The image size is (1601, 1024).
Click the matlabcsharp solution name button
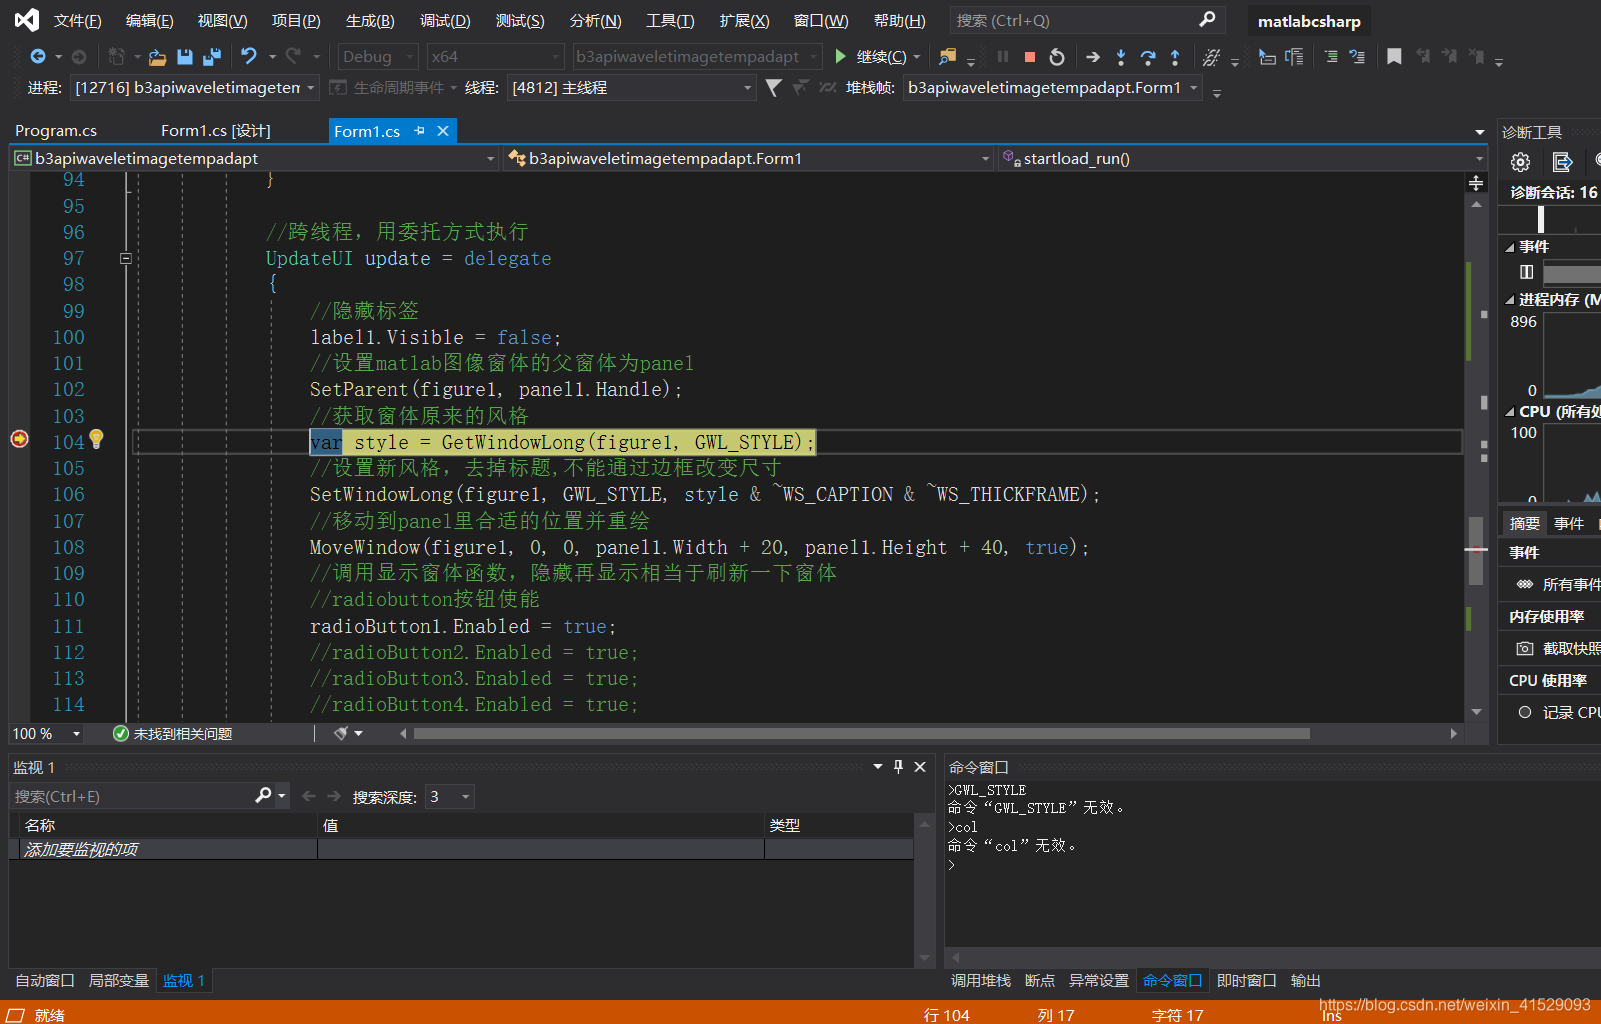coord(1309,21)
